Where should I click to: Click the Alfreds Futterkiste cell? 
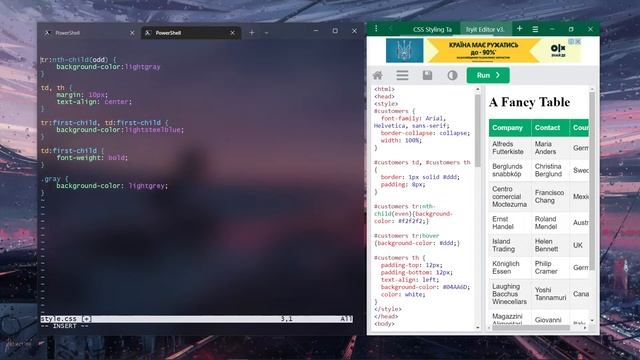click(510, 148)
